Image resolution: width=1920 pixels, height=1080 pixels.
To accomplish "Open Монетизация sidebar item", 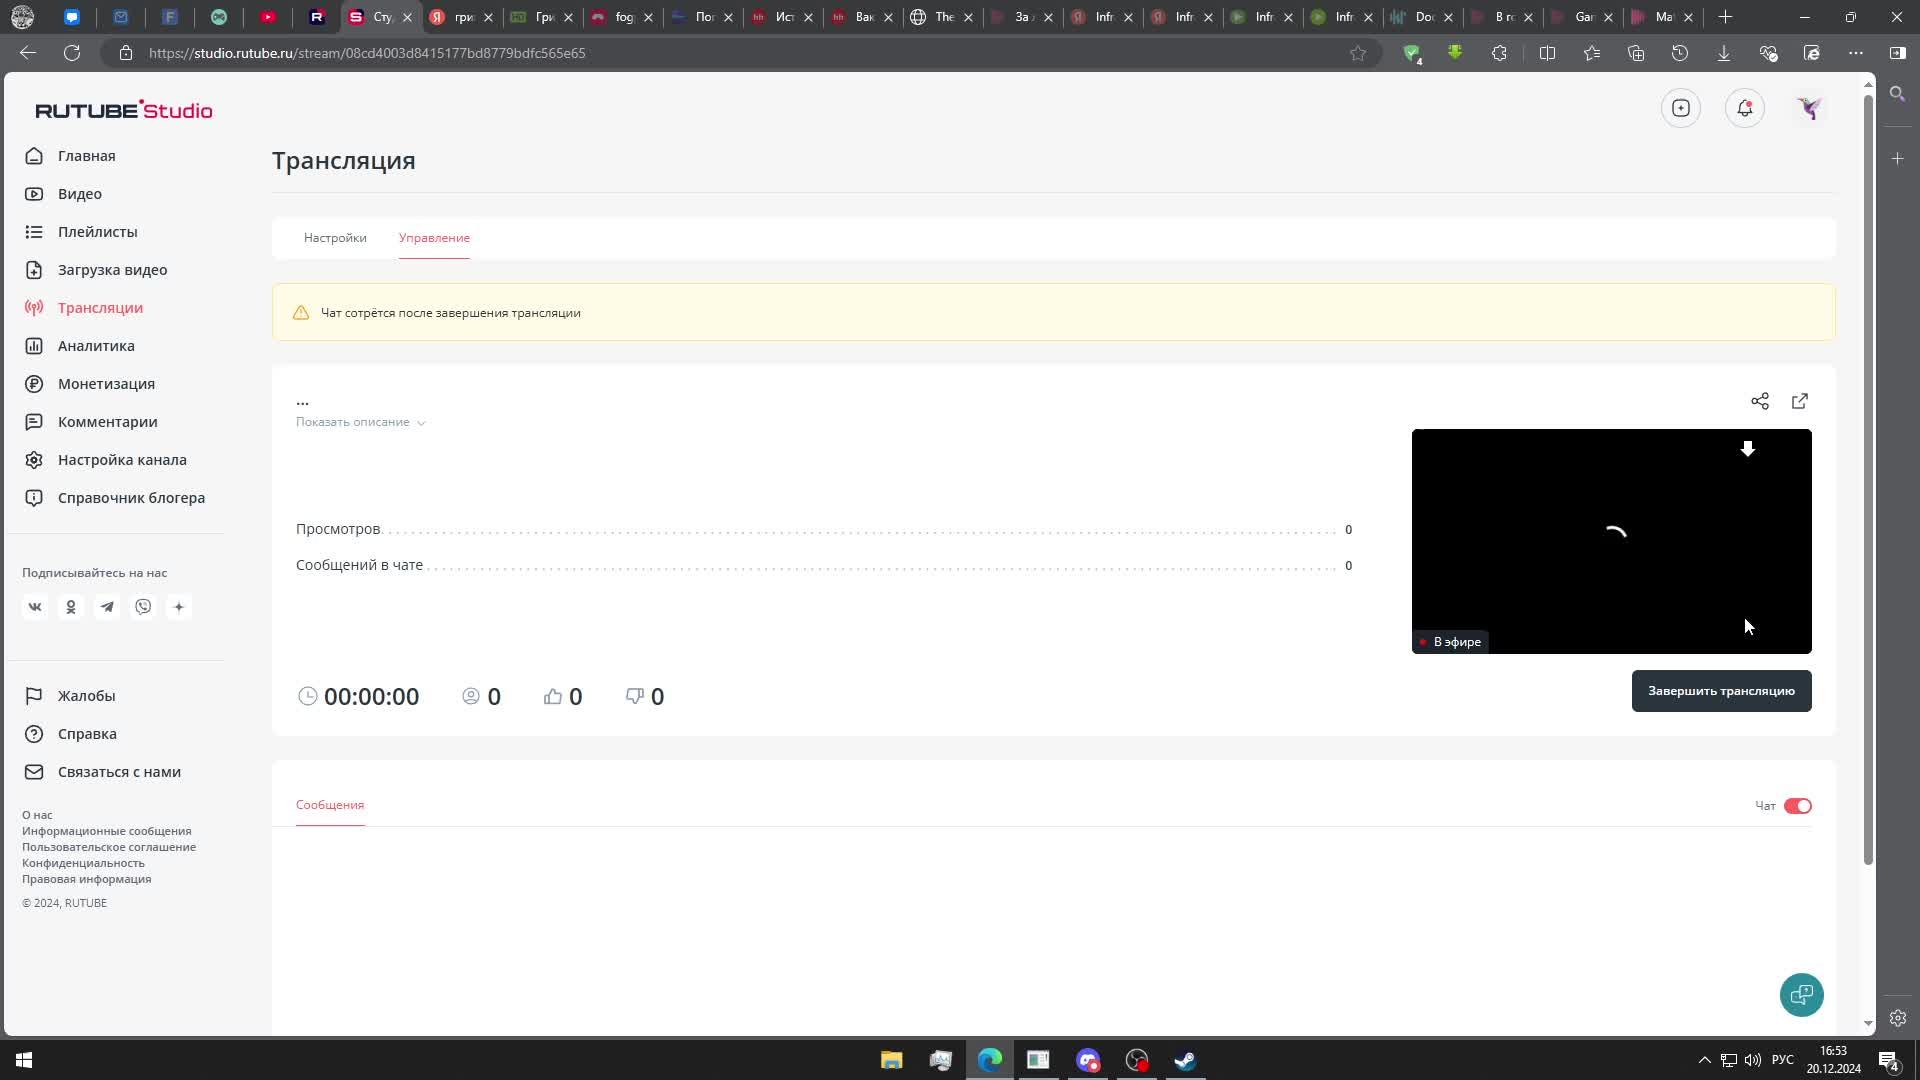I will [106, 384].
